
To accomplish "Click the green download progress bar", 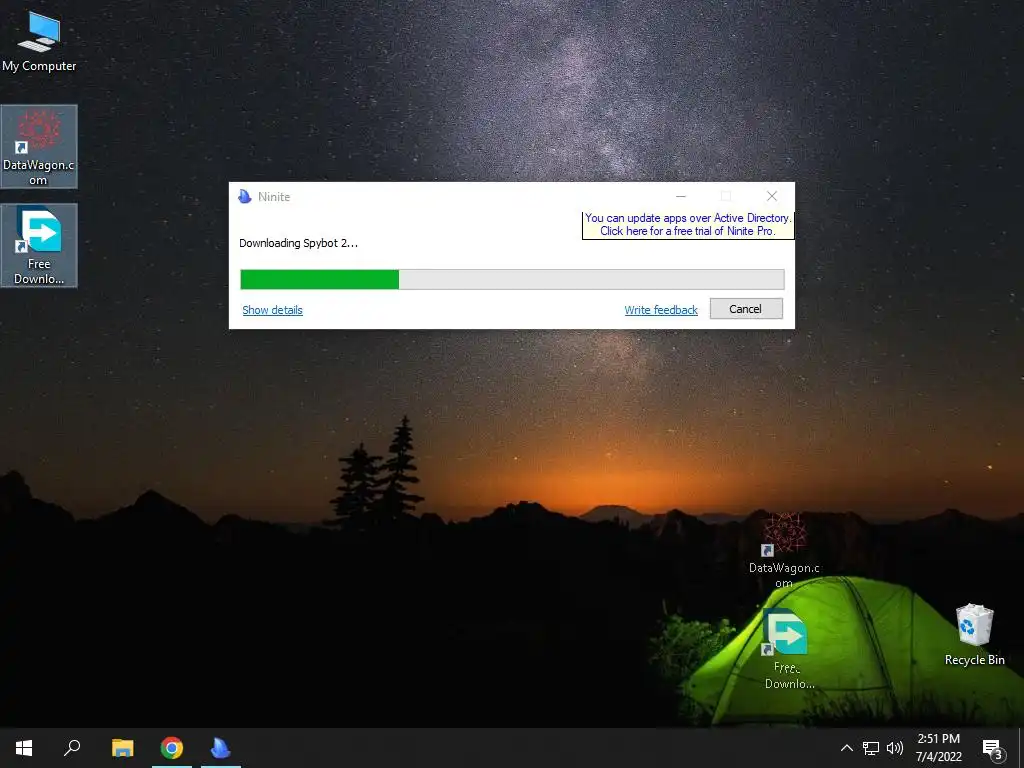I will pos(512,279).
